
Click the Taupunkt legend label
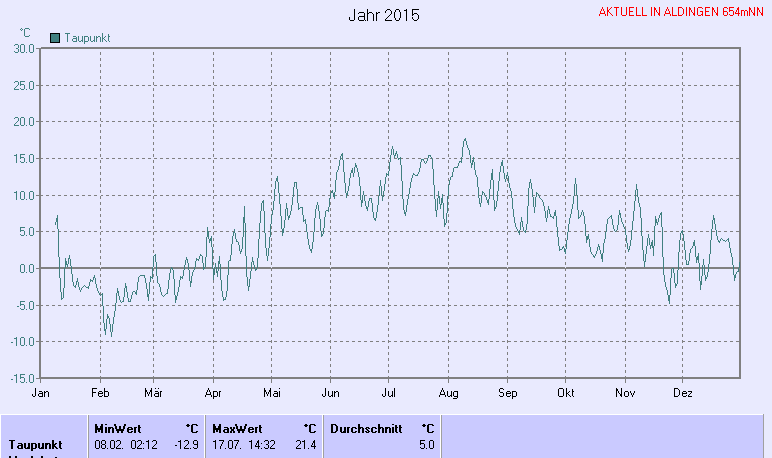click(87, 38)
